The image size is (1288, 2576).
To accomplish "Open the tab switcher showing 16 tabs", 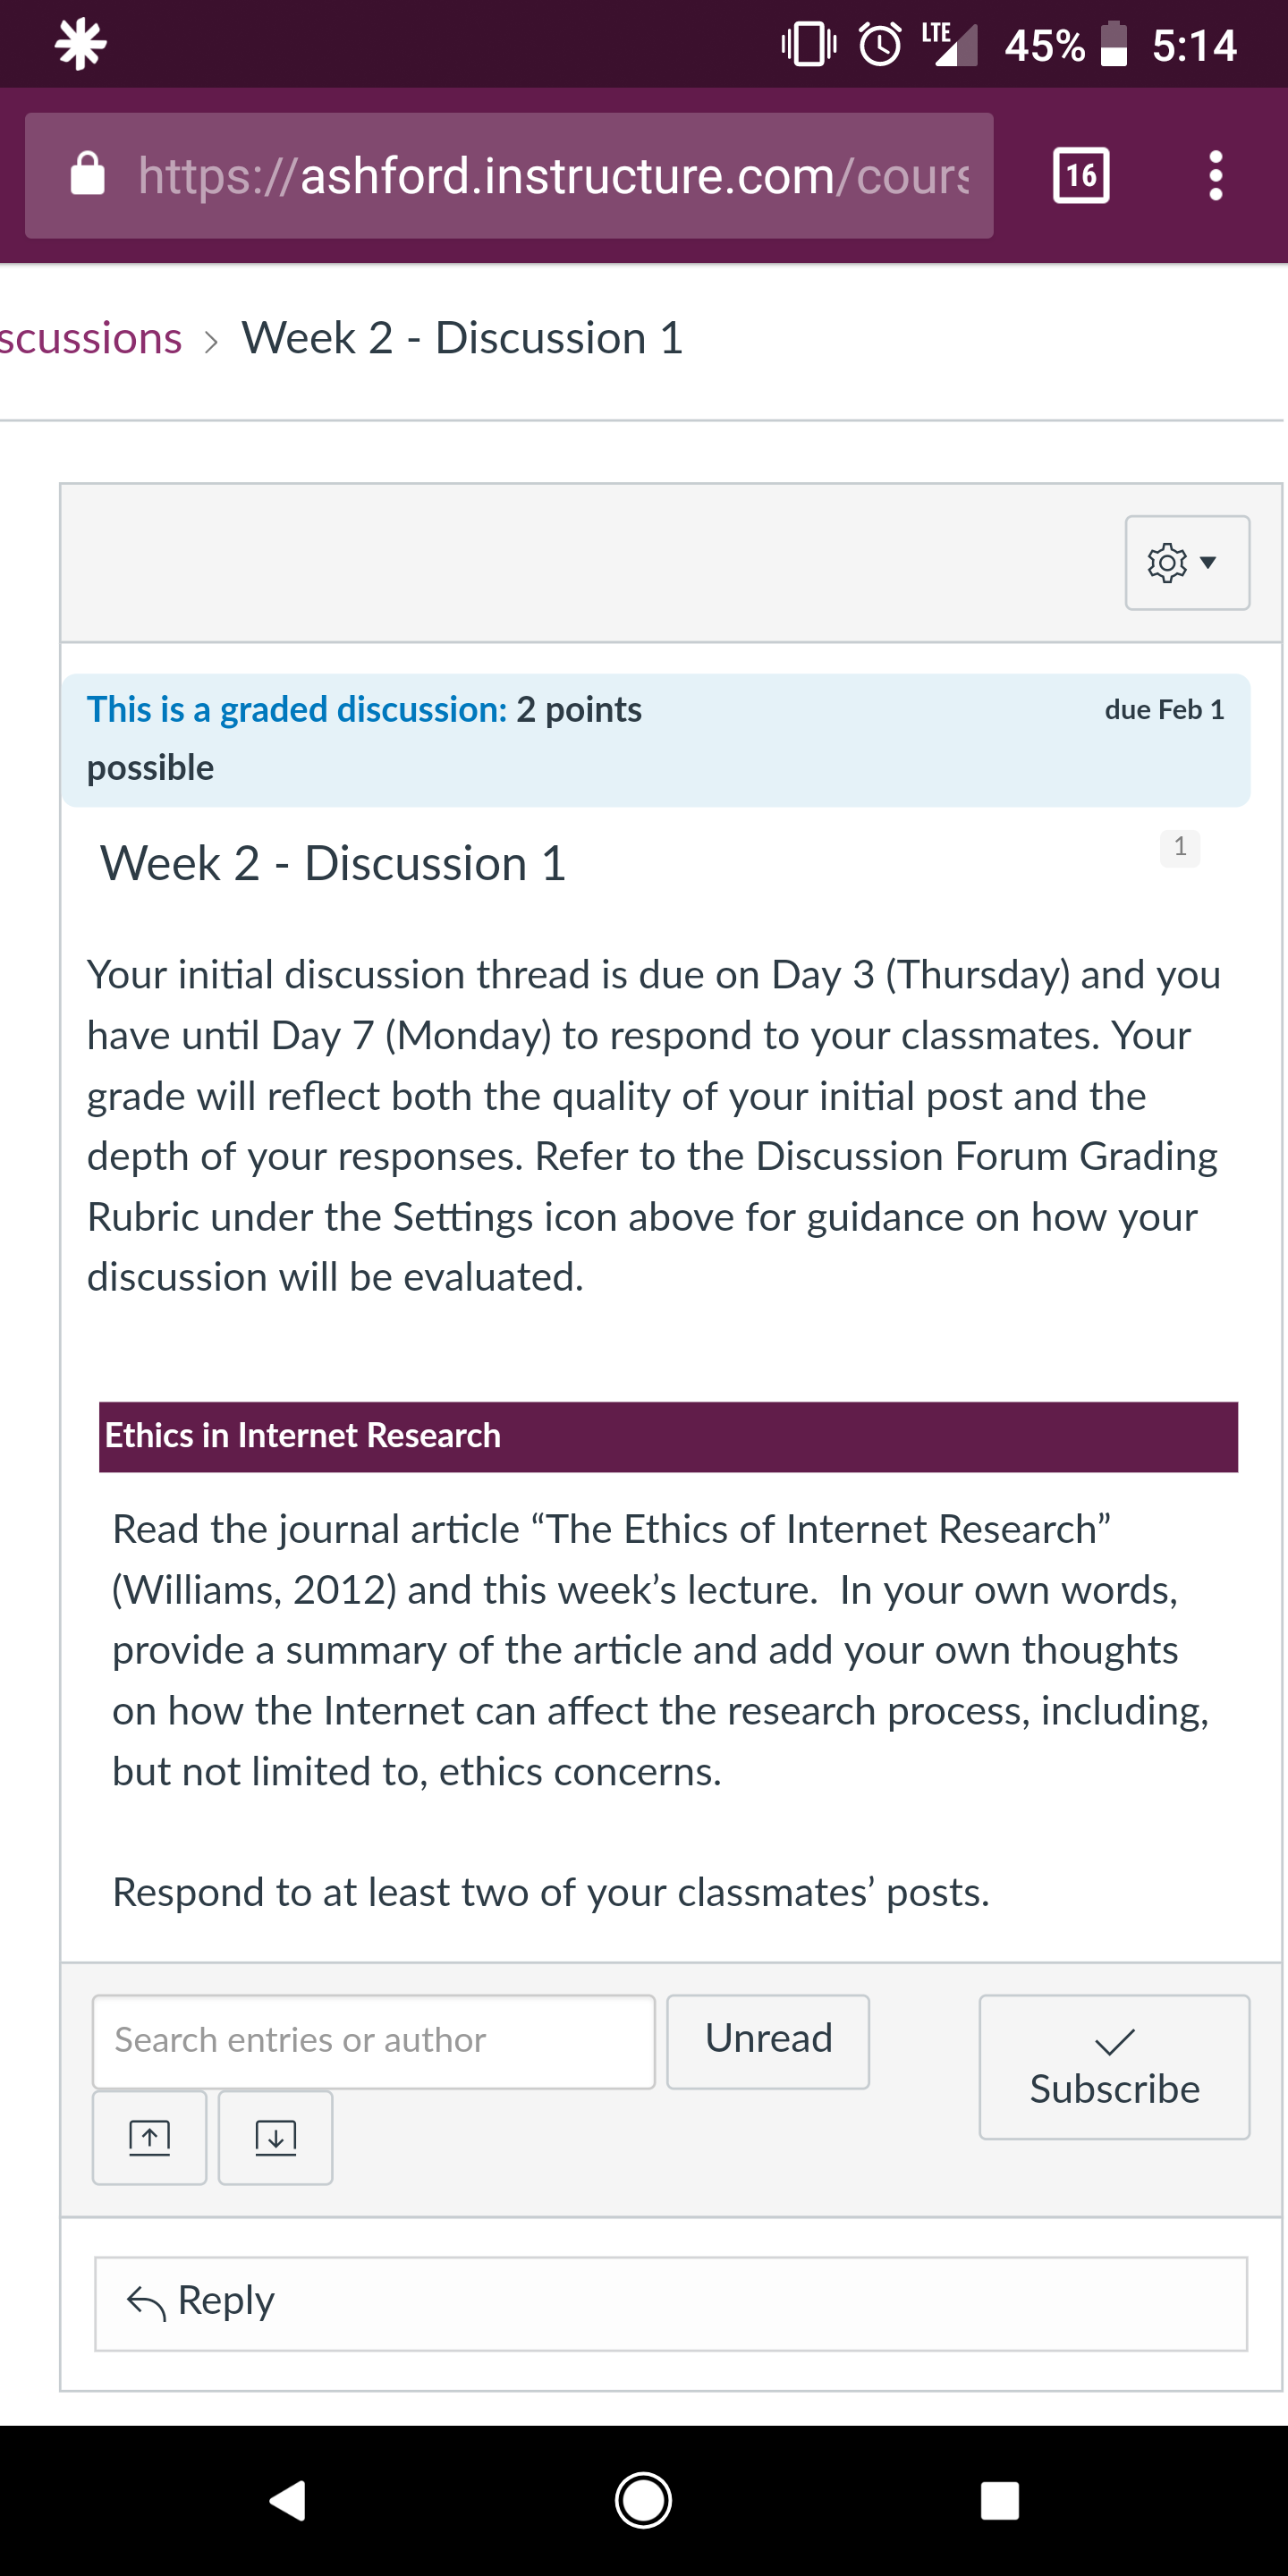I will 1081,176.
